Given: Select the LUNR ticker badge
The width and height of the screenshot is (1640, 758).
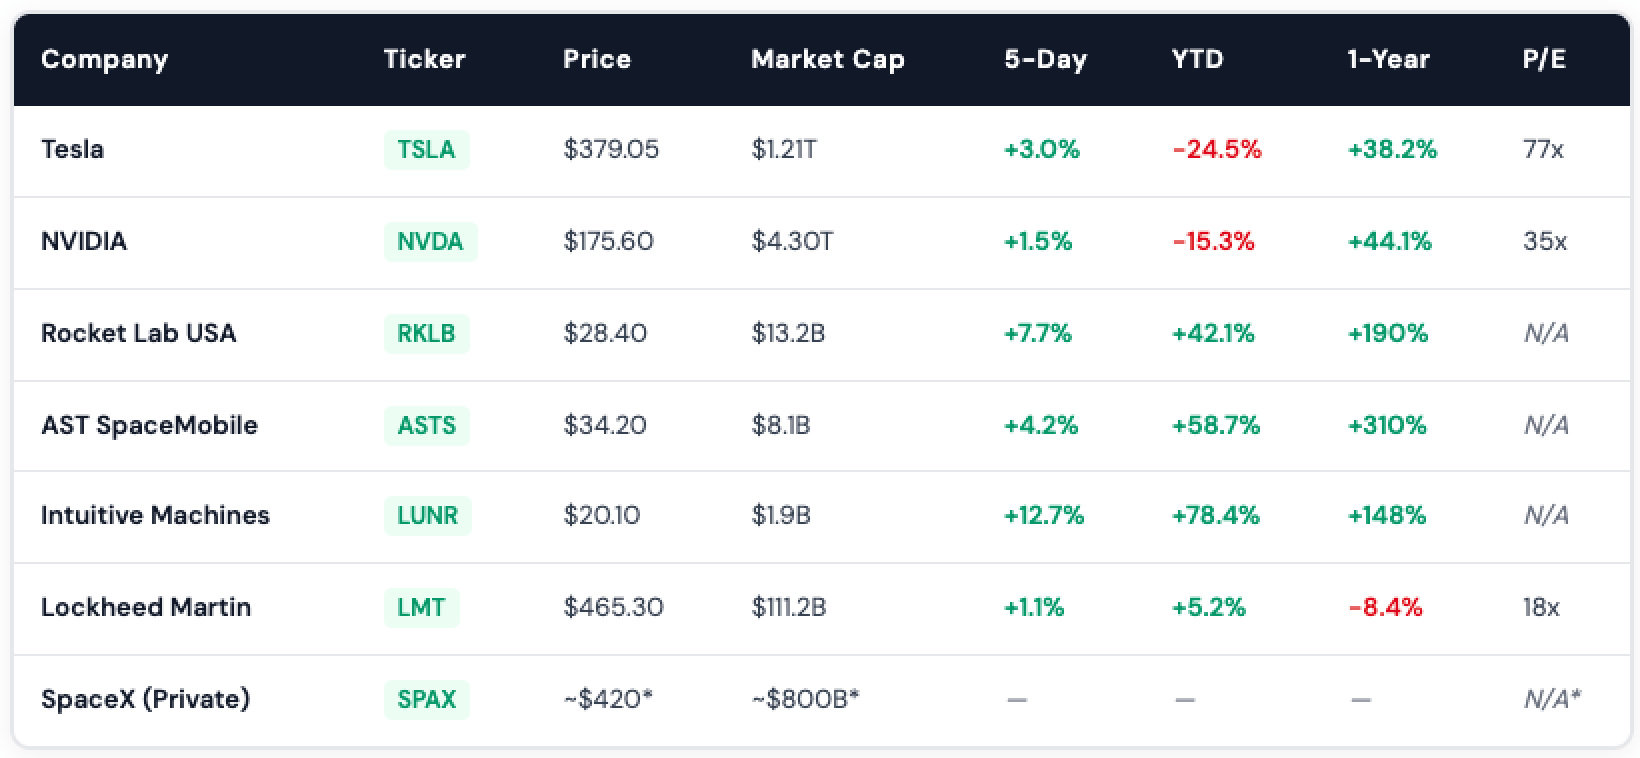Looking at the screenshot, I should coord(427,516).
